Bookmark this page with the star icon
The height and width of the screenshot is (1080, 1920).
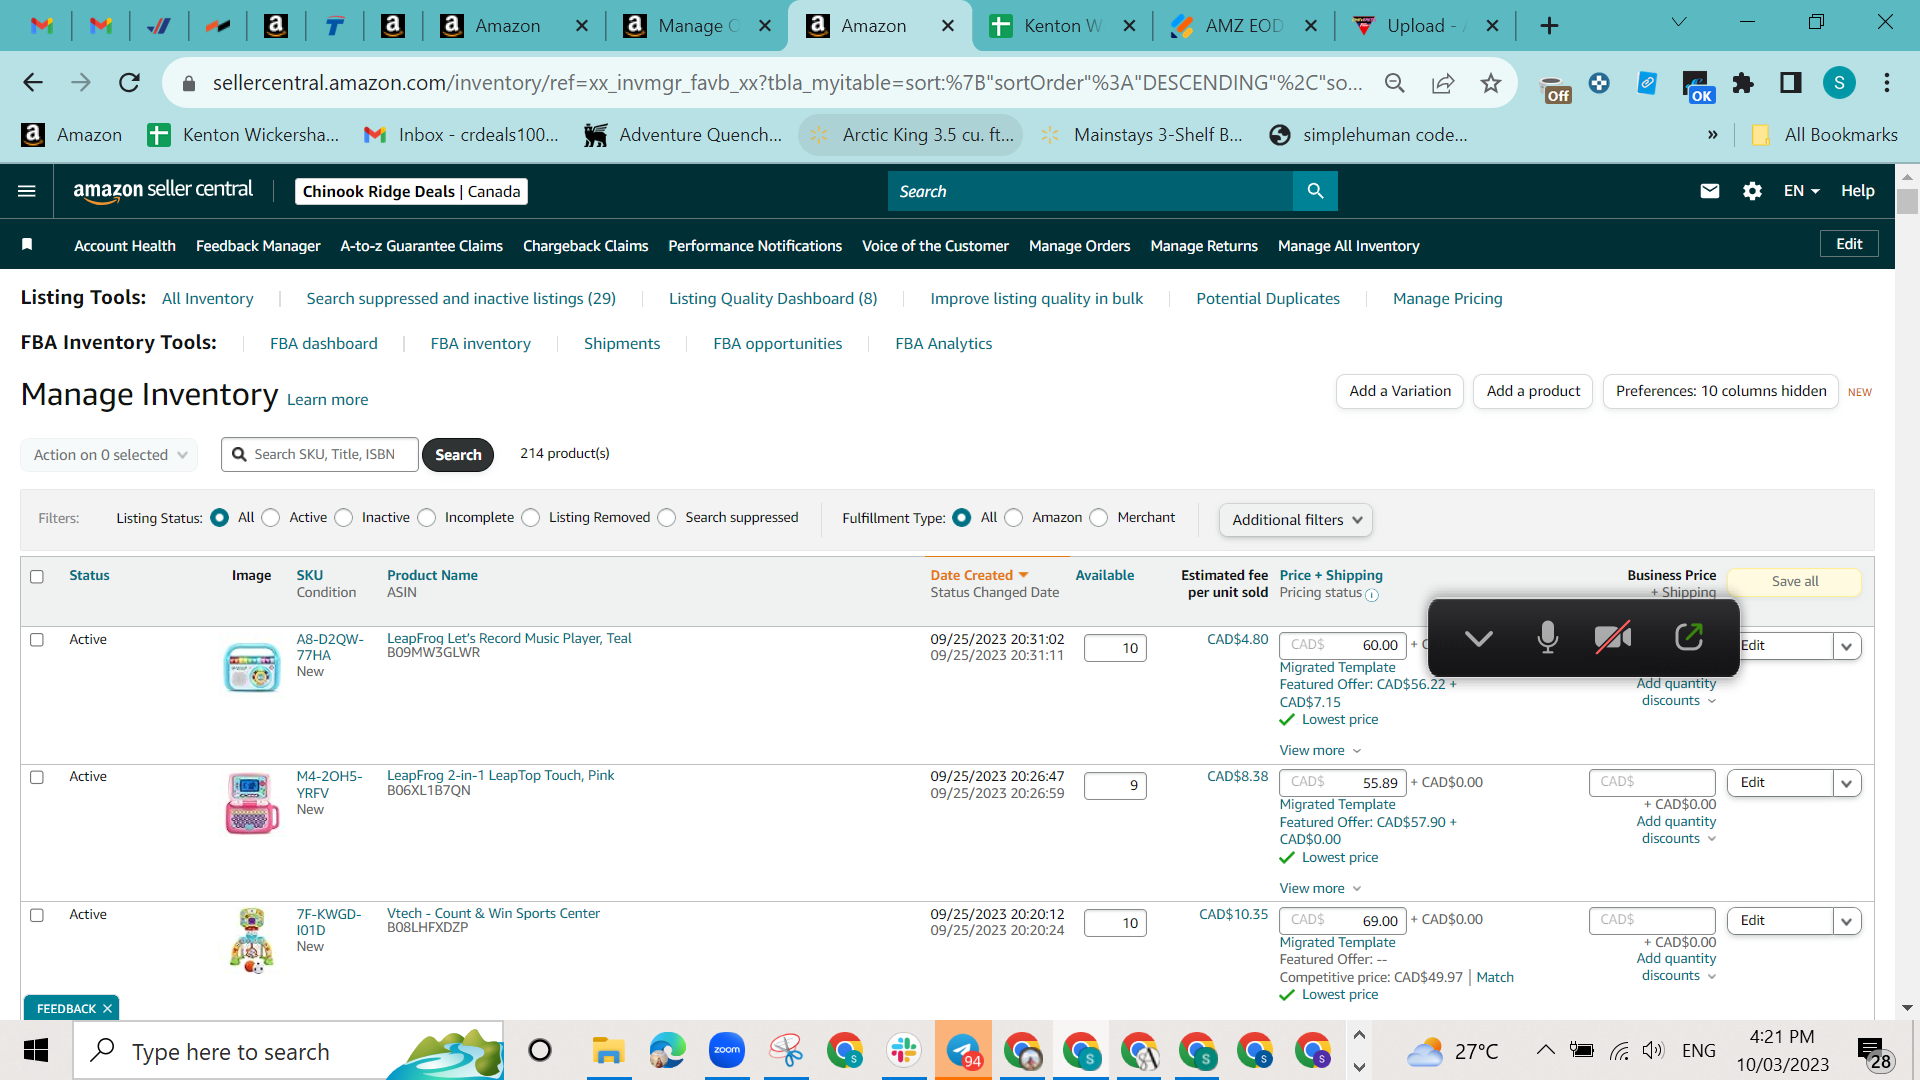click(1491, 83)
